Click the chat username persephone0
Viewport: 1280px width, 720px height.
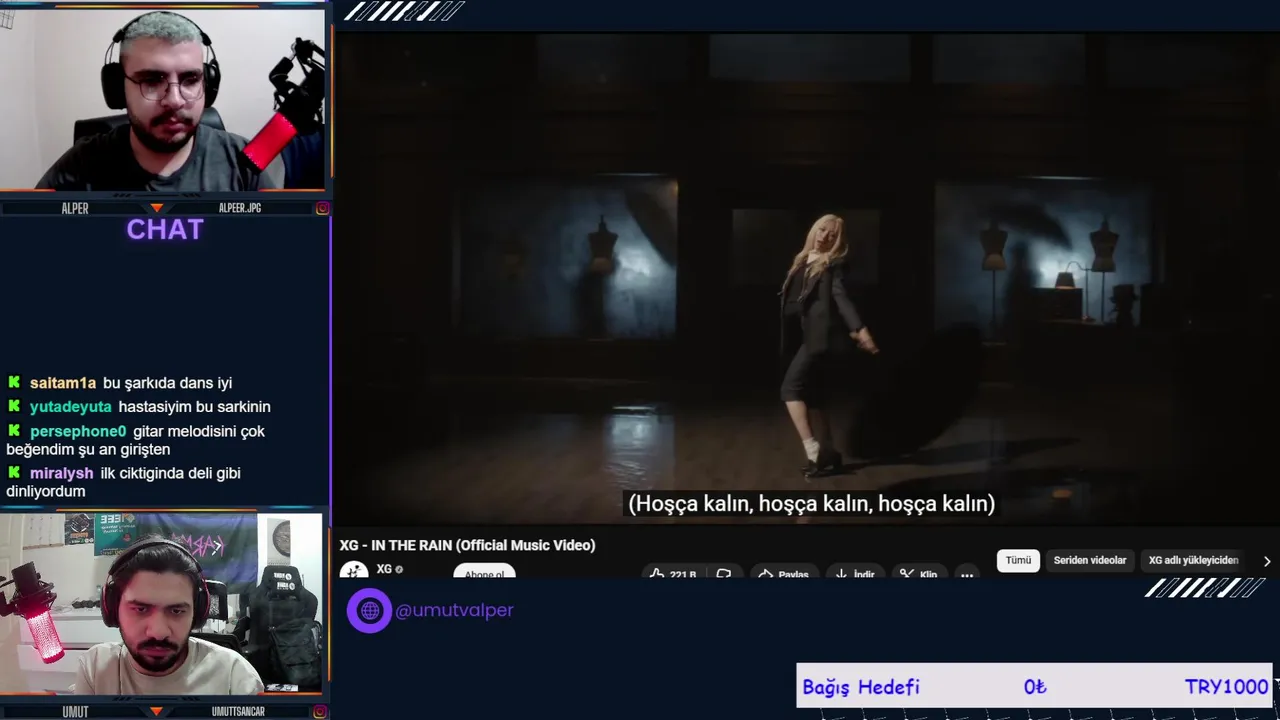pos(78,431)
